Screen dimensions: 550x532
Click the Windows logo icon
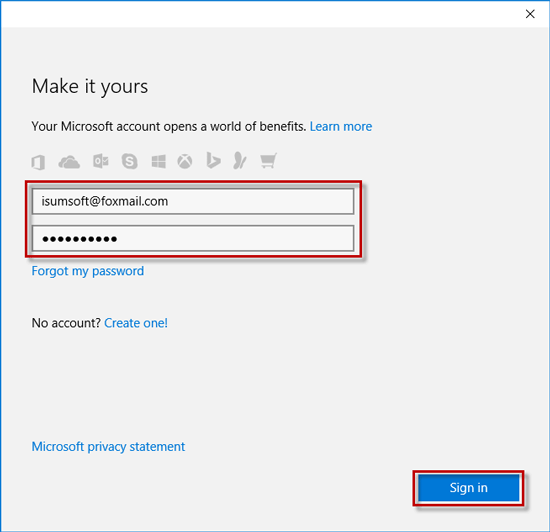pyautogui.click(x=159, y=162)
